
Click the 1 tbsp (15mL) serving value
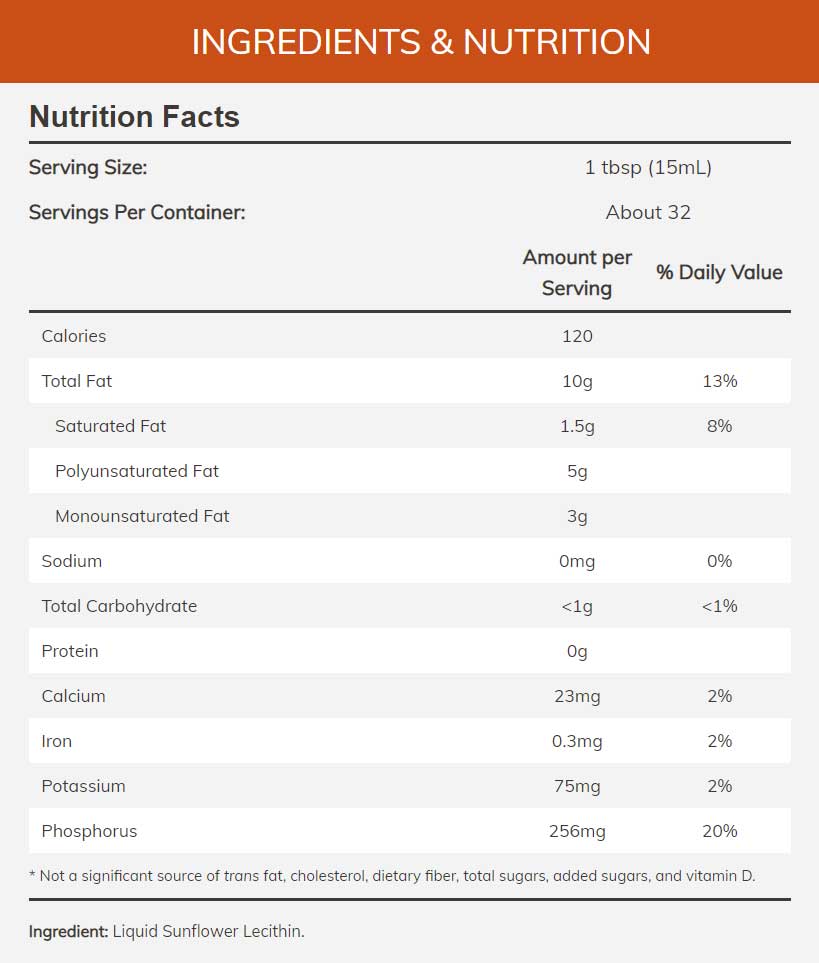click(x=648, y=168)
